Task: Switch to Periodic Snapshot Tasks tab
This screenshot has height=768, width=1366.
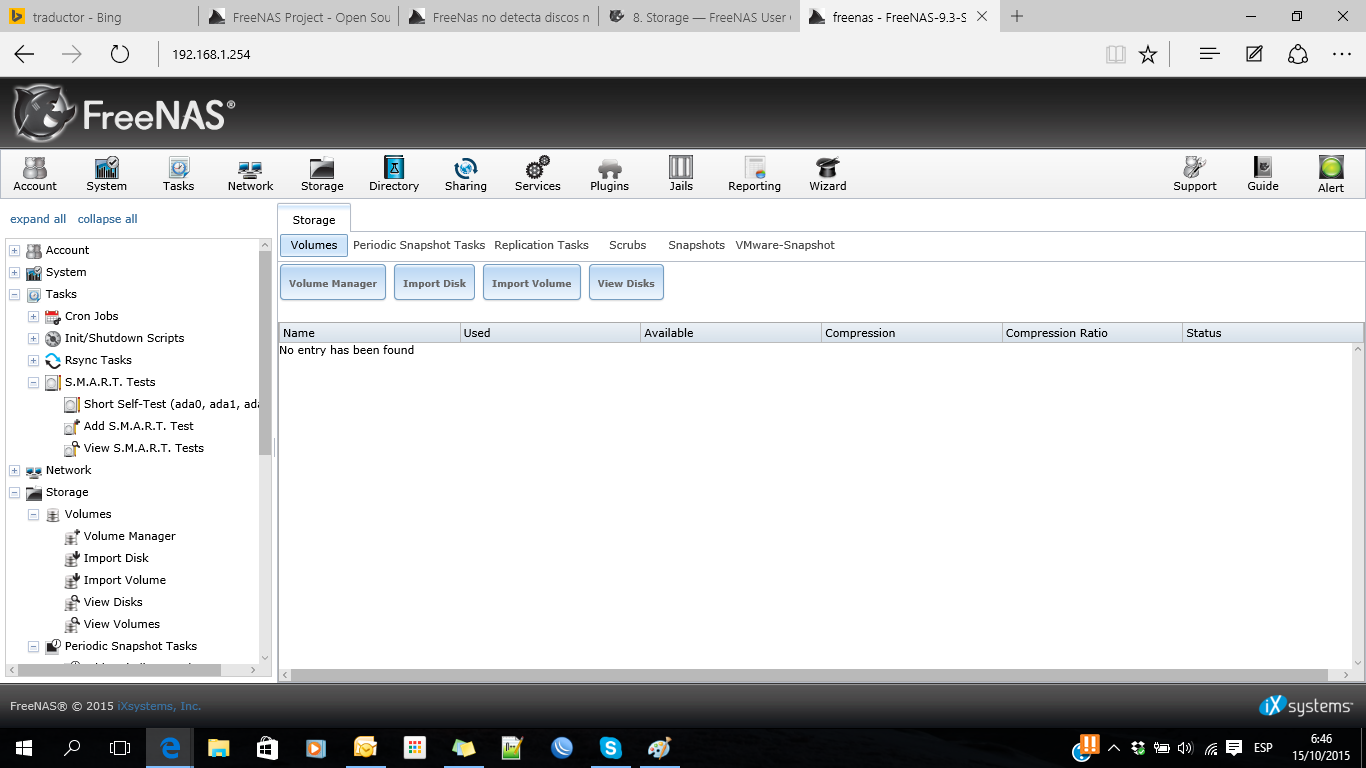Action: tap(419, 245)
